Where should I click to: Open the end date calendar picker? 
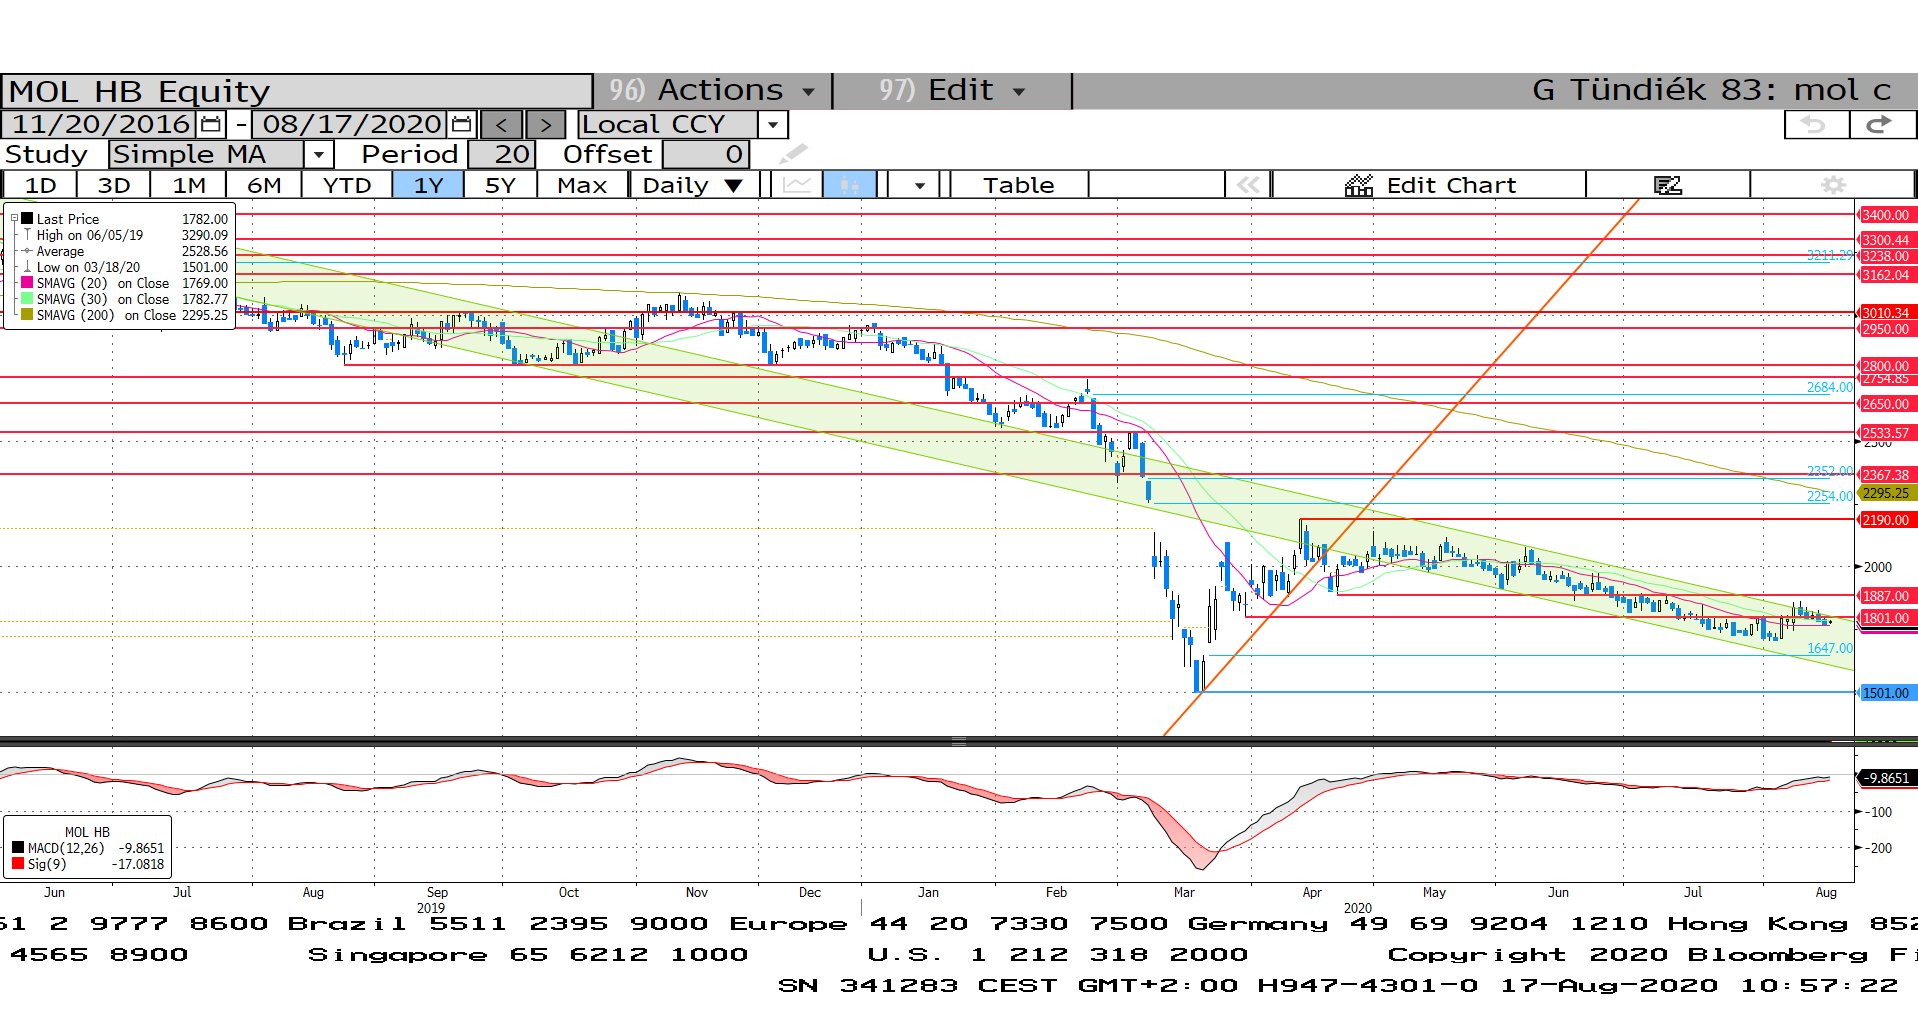pos(461,124)
